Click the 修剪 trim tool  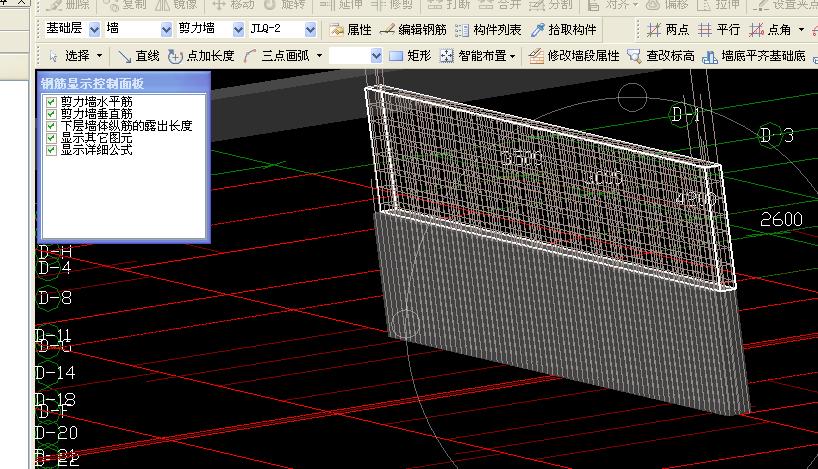point(392,5)
